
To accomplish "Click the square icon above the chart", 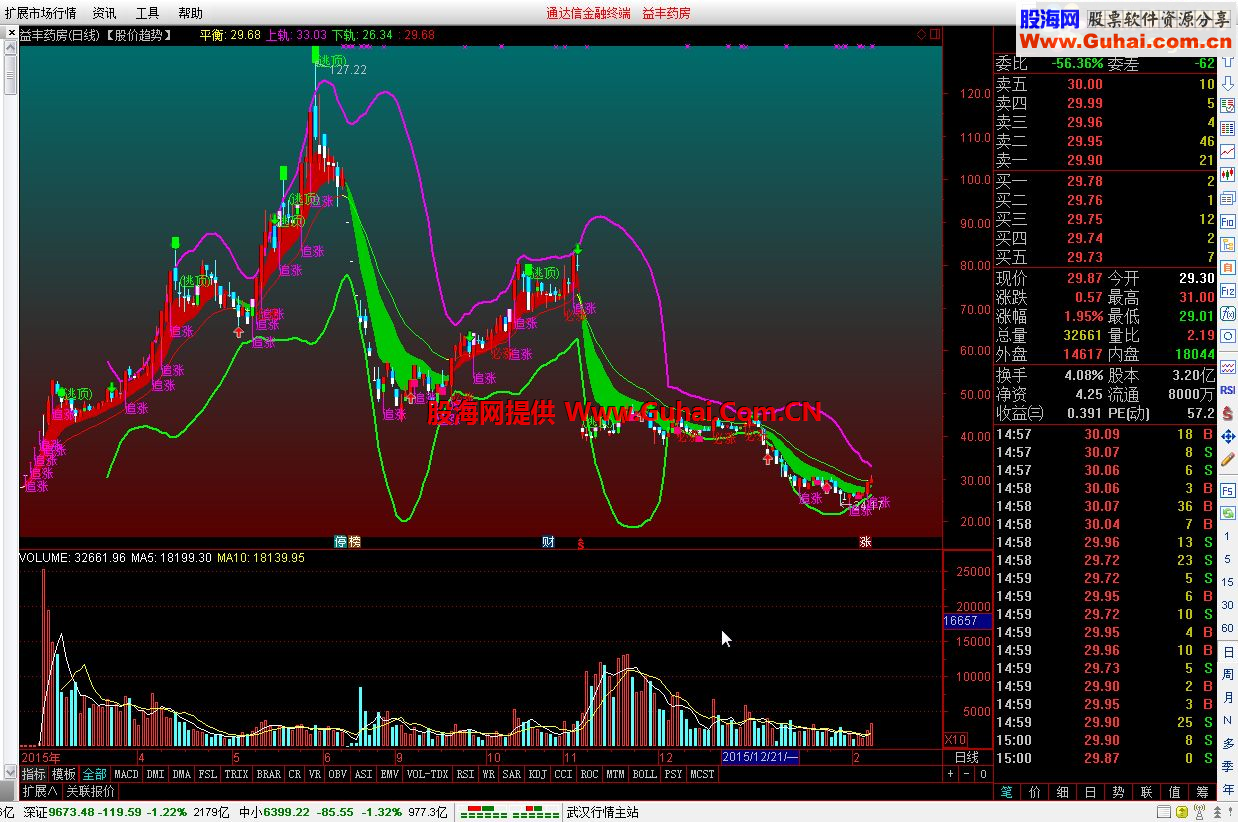I will pos(935,34).
